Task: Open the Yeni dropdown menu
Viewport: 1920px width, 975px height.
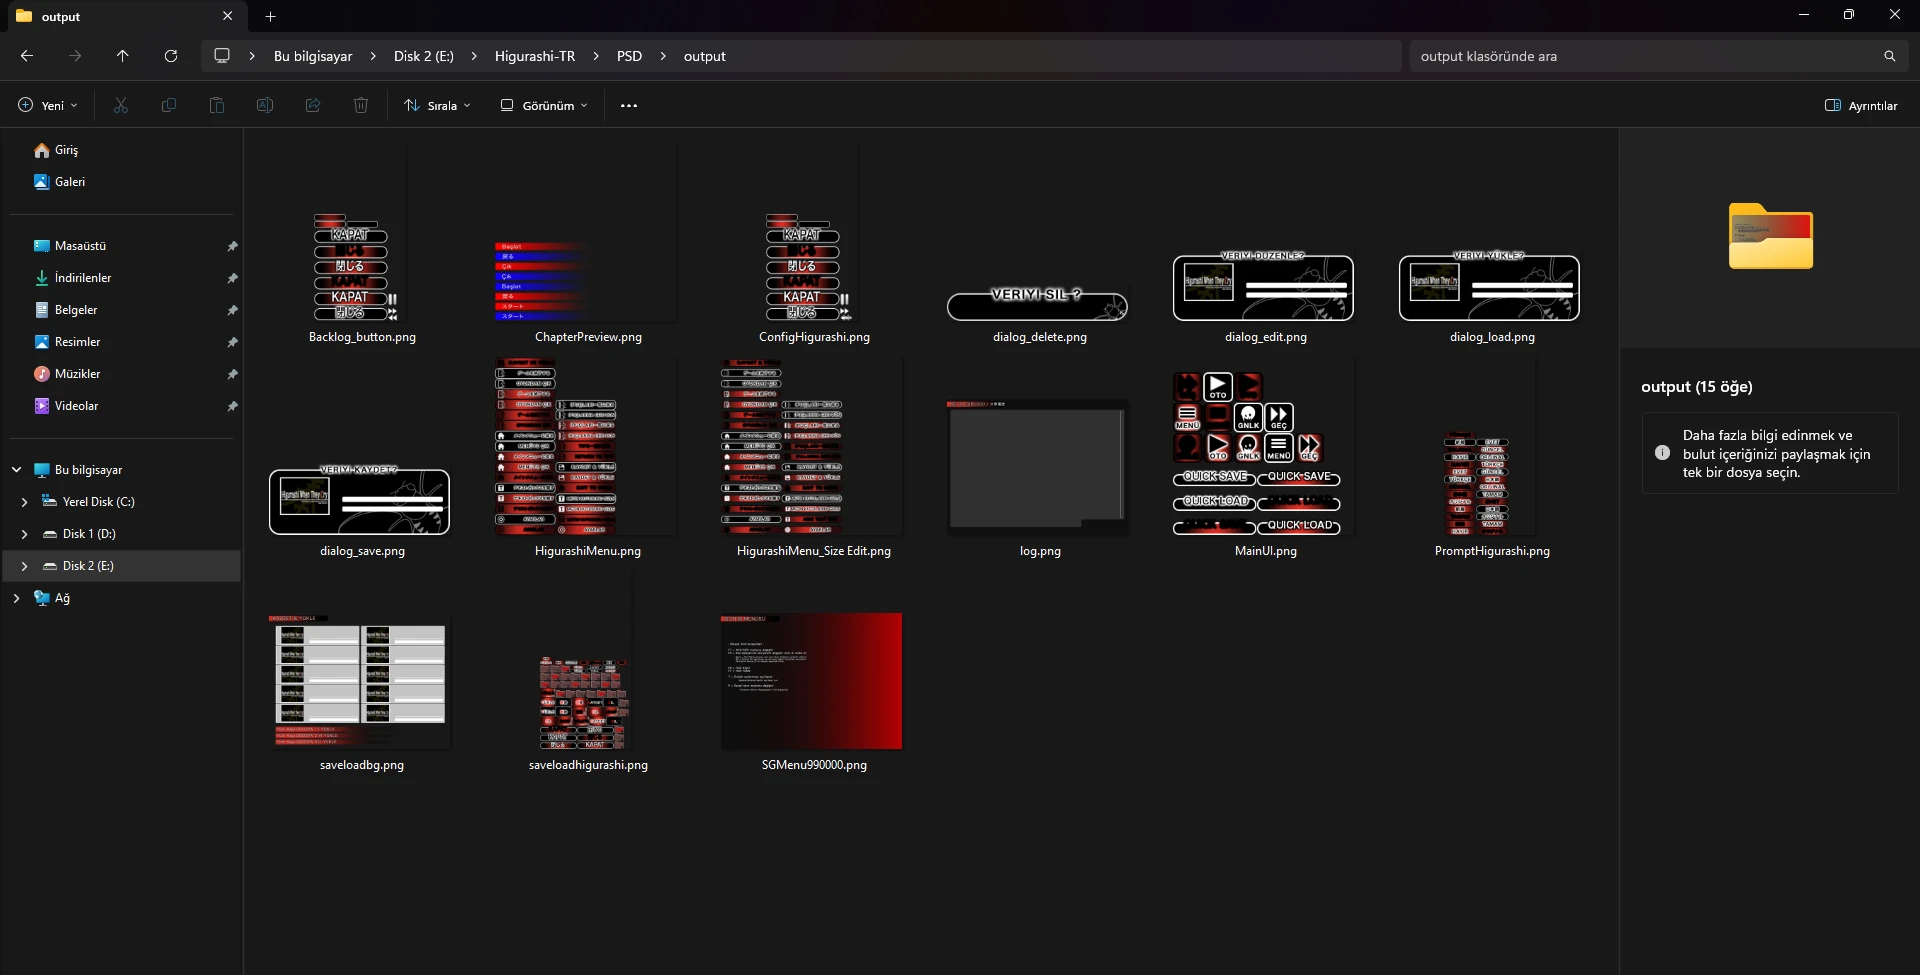Action: 47,105
